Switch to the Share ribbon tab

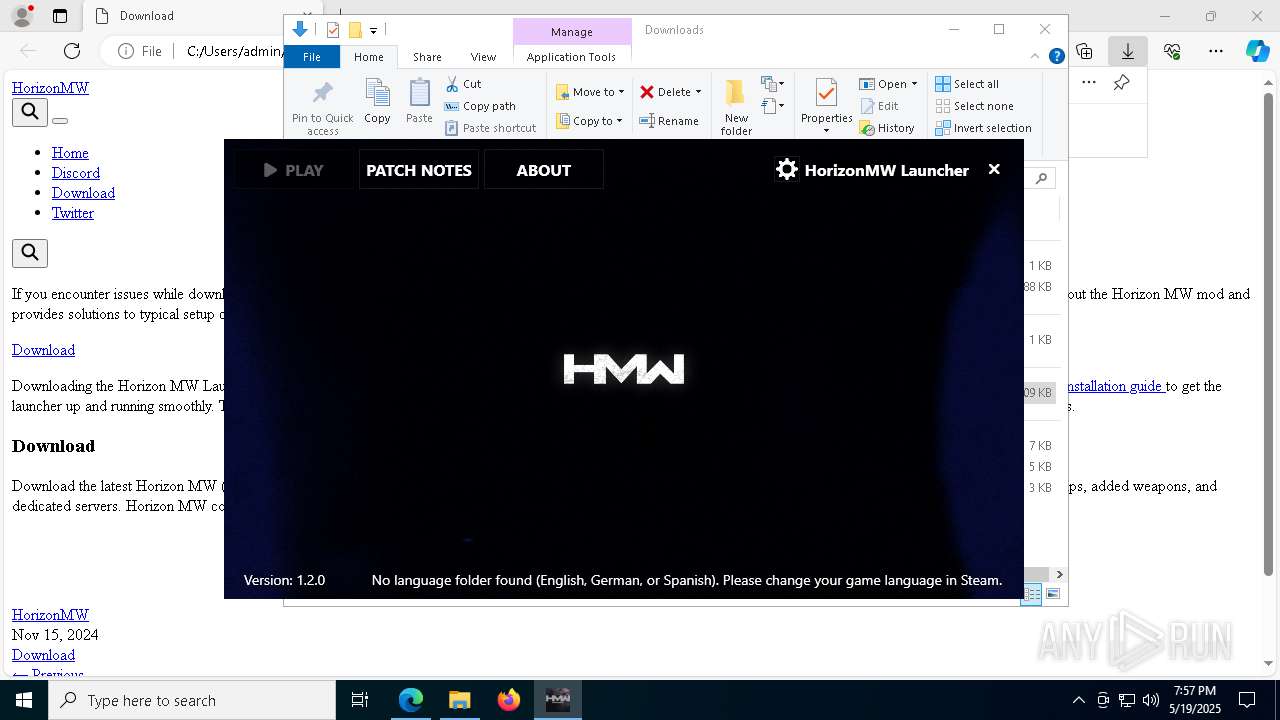pos(427,57)
